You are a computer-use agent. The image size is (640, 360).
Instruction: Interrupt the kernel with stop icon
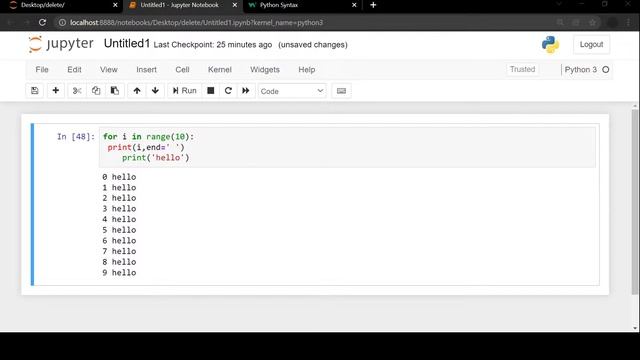(211, 91)
